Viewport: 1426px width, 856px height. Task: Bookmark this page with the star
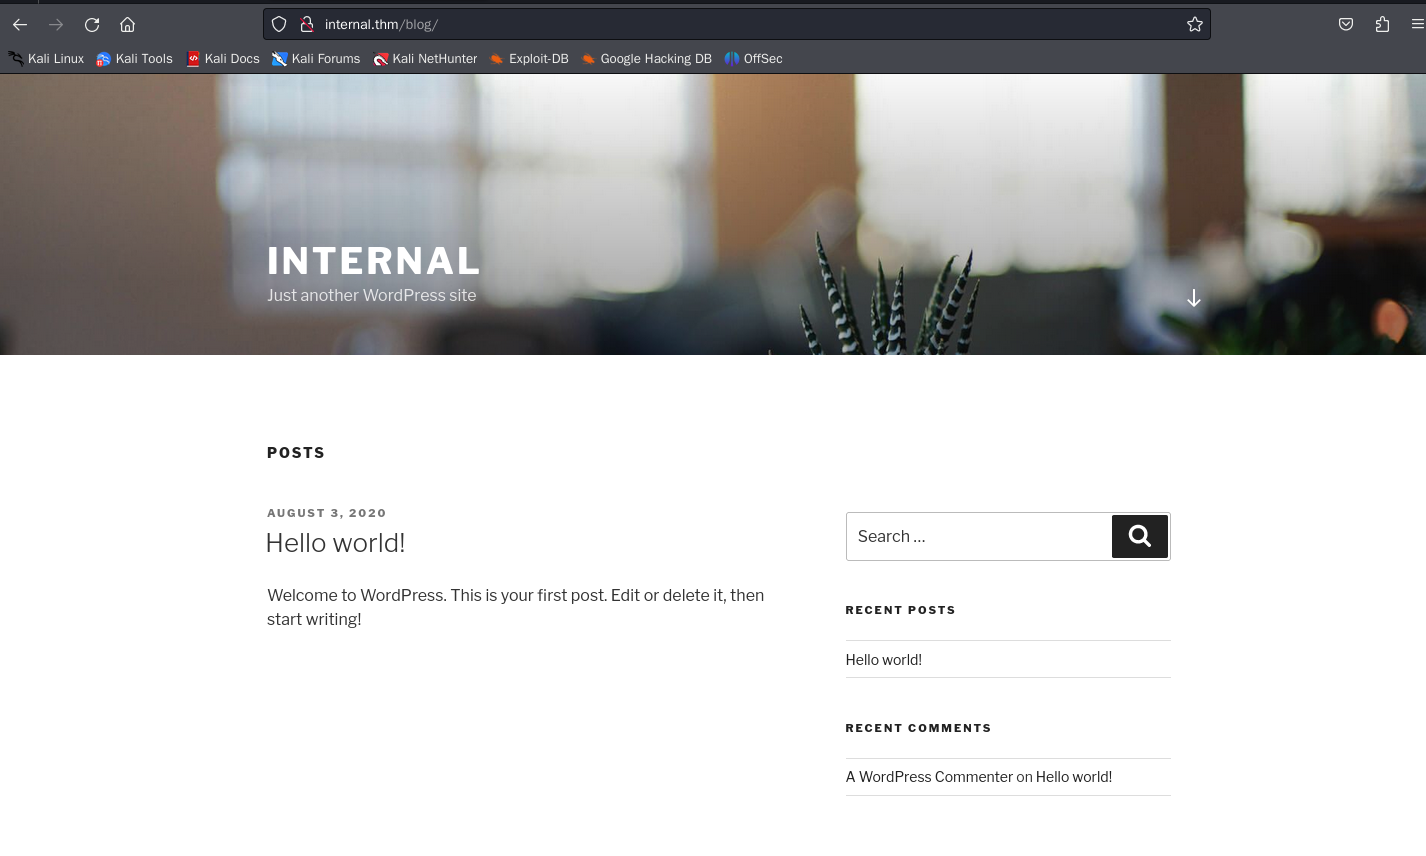pos(1194,24)
